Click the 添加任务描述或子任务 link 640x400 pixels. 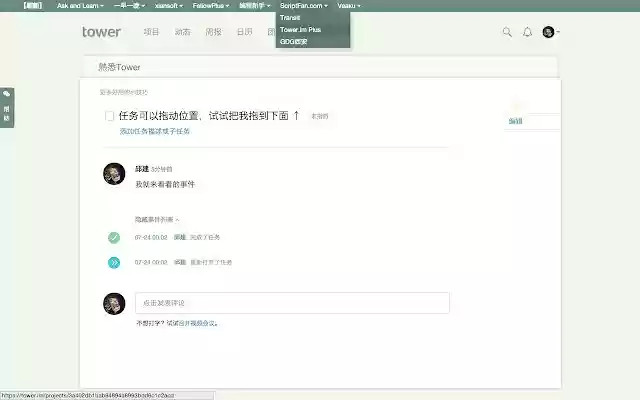click(x=155, y=131)
